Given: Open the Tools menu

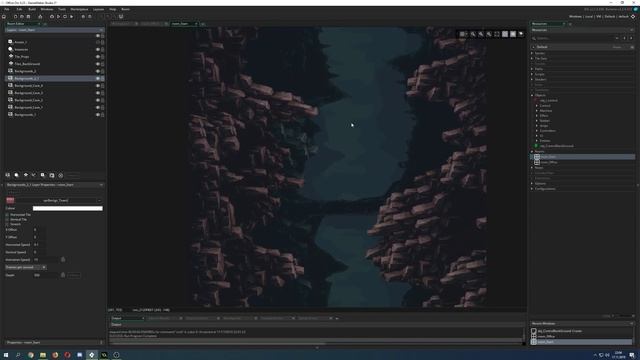Looking at the screenshot, I should pos(62,9).
